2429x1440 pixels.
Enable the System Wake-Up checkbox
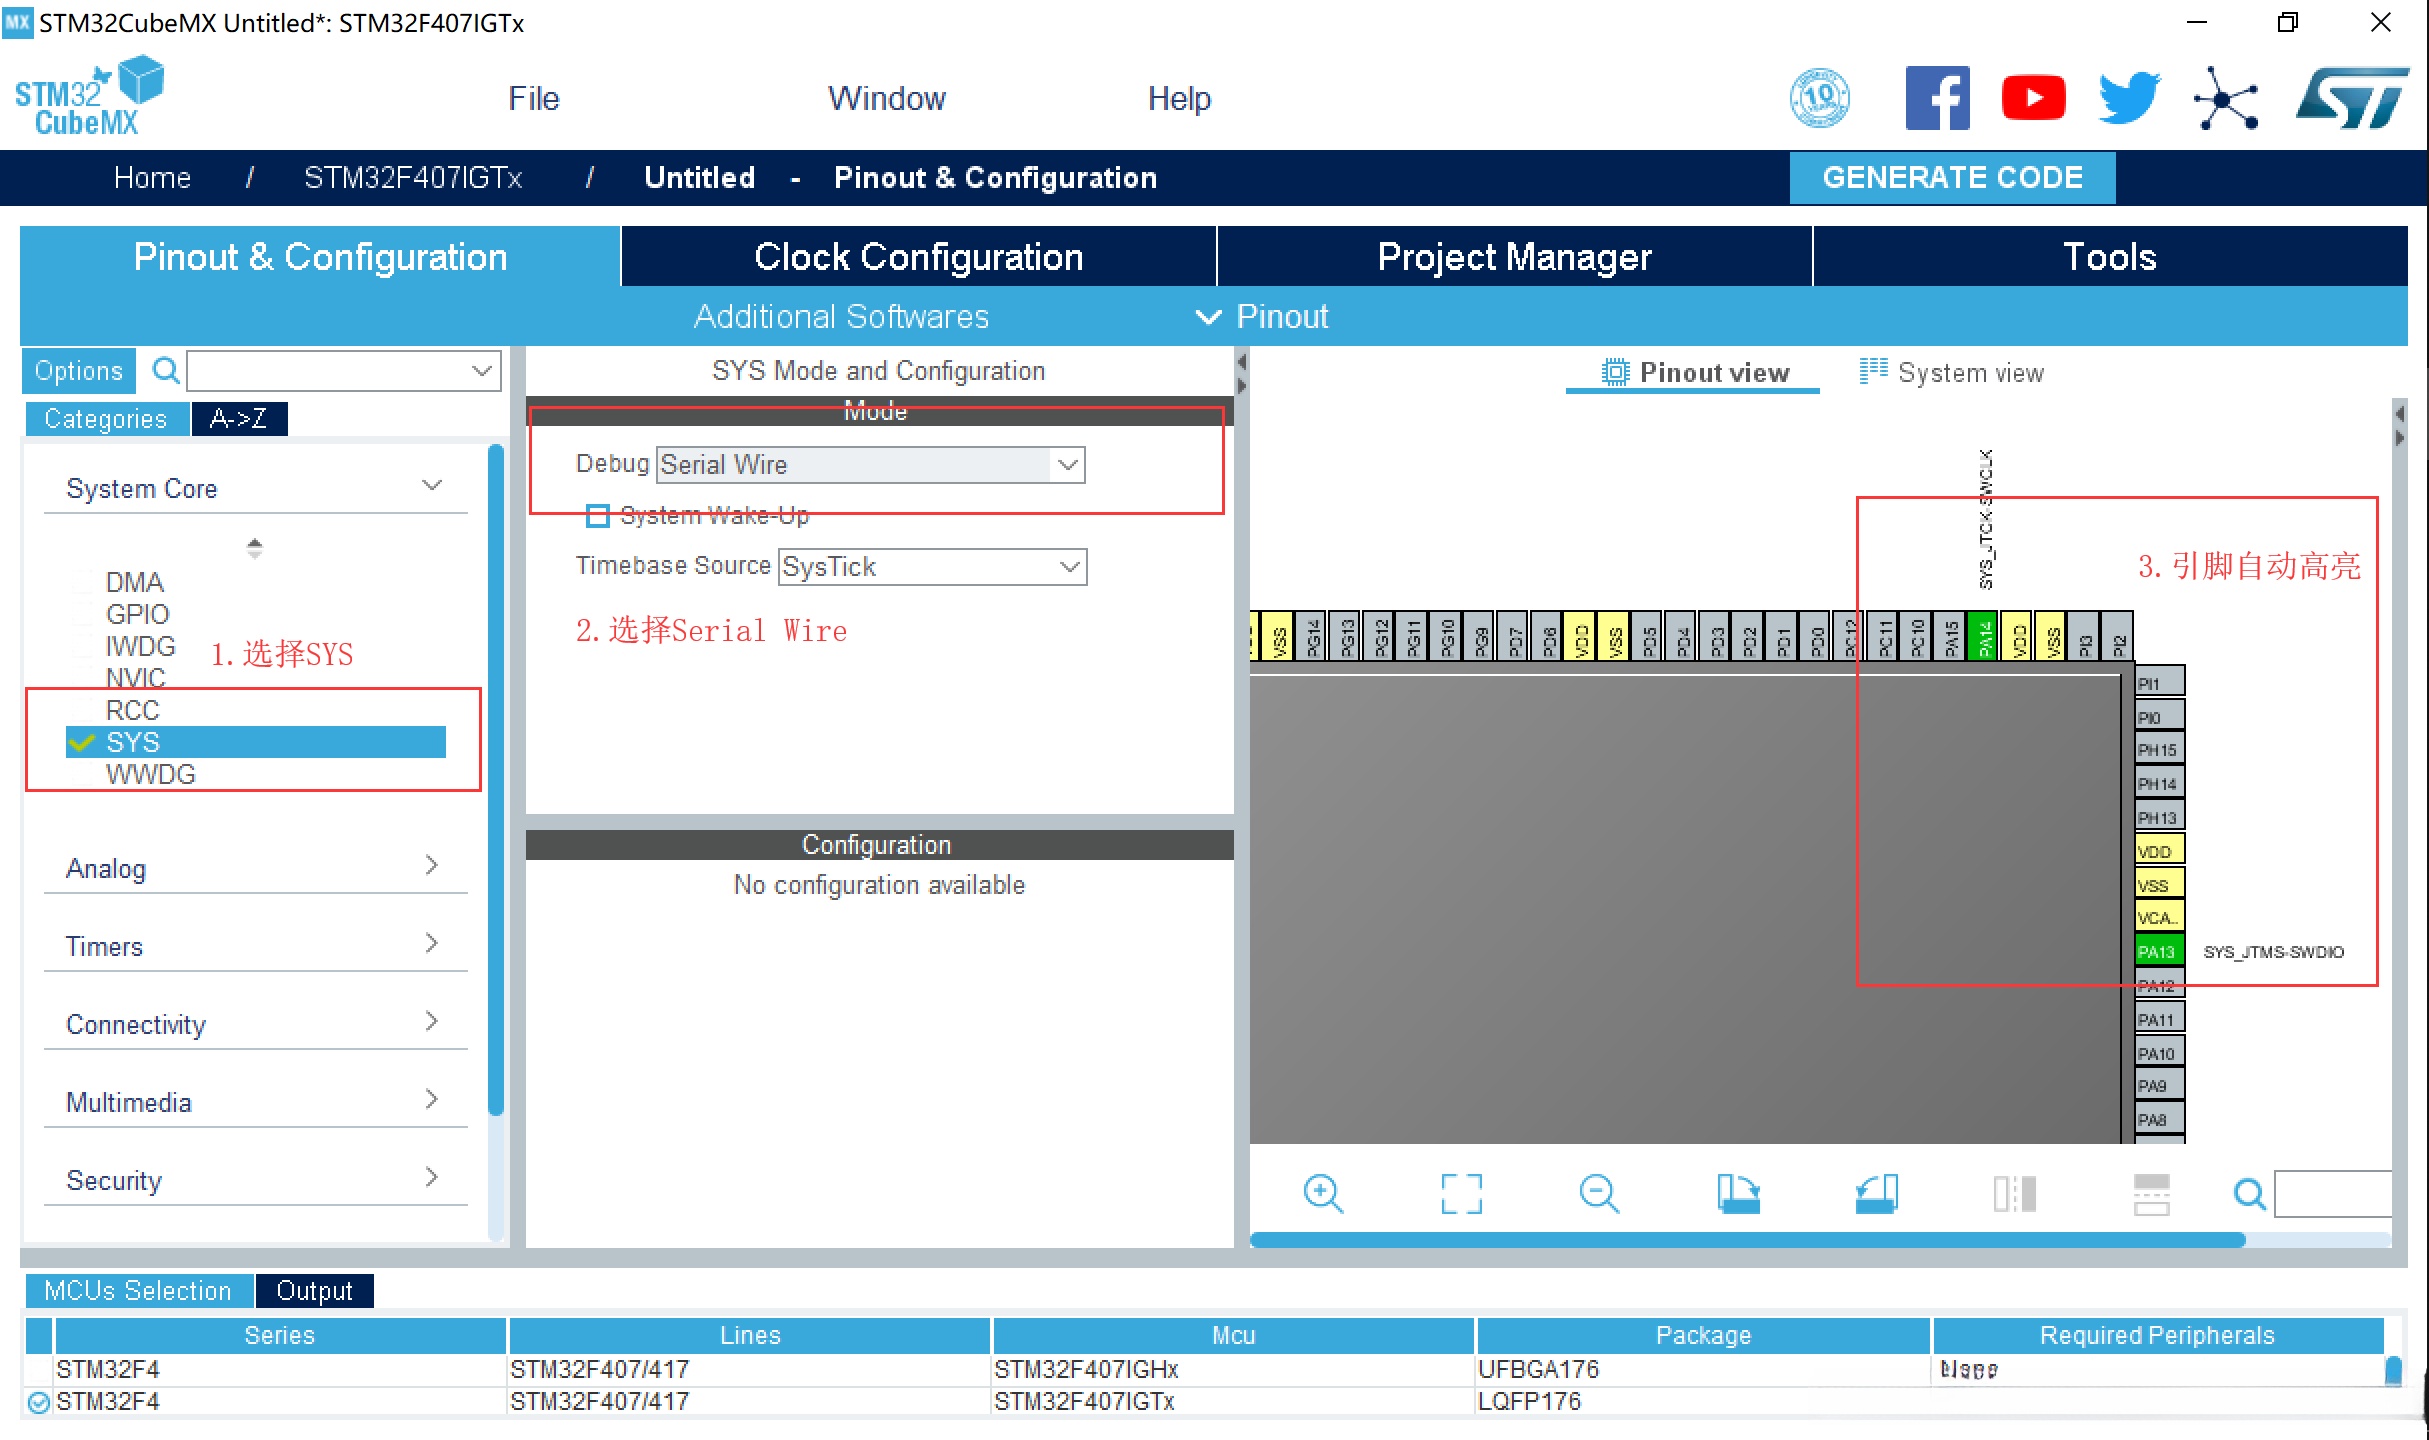(x=597, y=516)
